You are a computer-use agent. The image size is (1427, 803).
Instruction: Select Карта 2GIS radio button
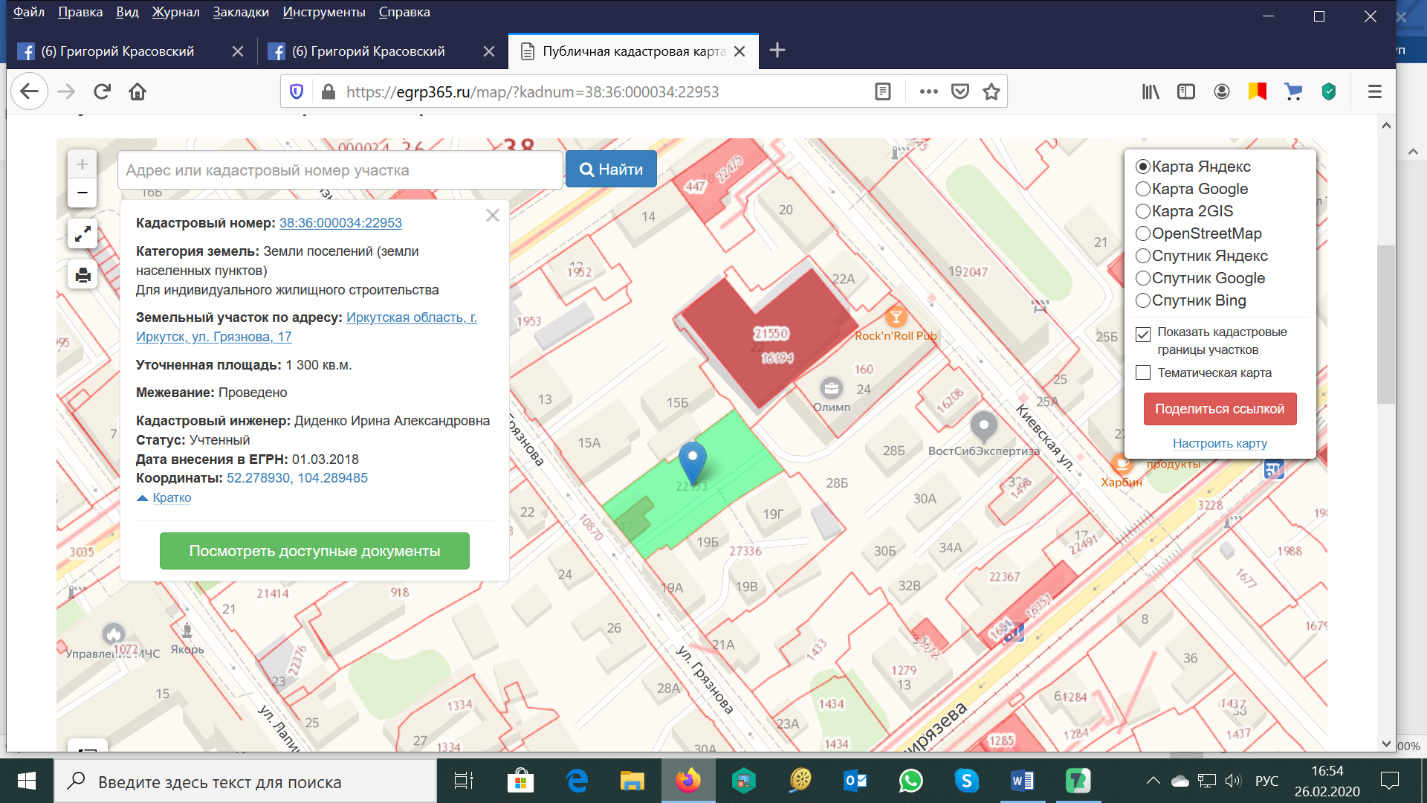(x=1143, y=211)
